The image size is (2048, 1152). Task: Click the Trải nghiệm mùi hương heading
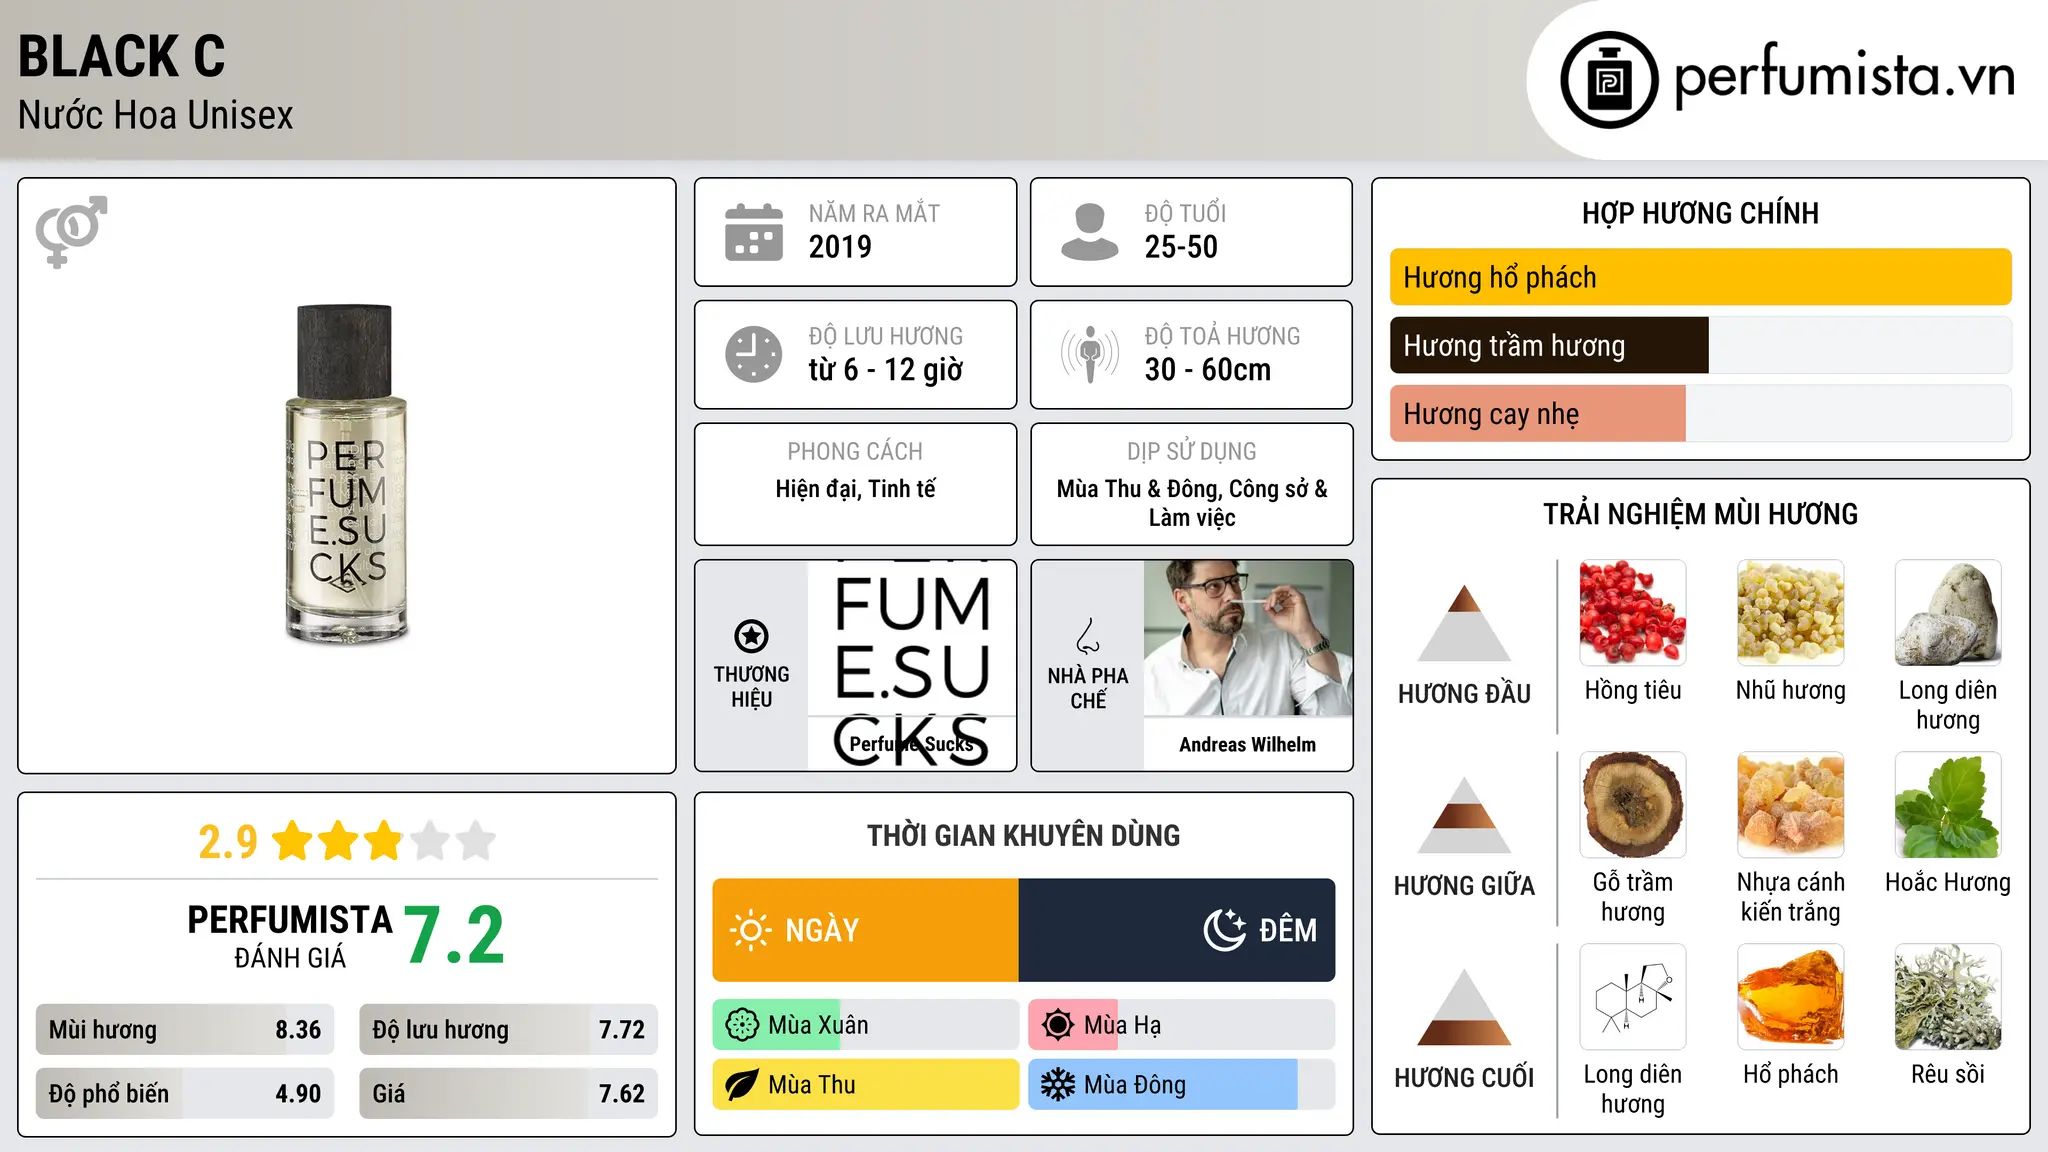pyautogui.click(x=1700, y=514)
